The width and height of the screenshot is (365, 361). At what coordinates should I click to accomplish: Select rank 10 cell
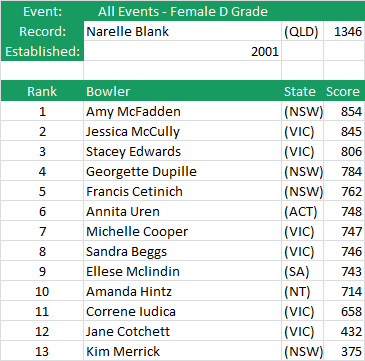42,291
